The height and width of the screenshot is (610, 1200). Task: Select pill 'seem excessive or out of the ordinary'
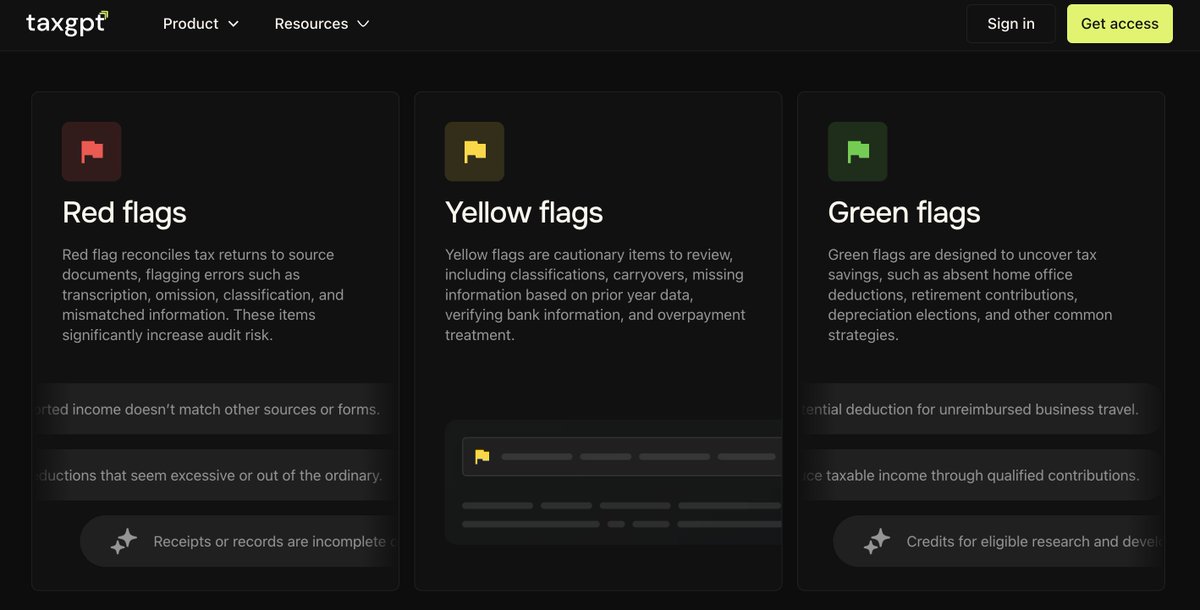216,475
